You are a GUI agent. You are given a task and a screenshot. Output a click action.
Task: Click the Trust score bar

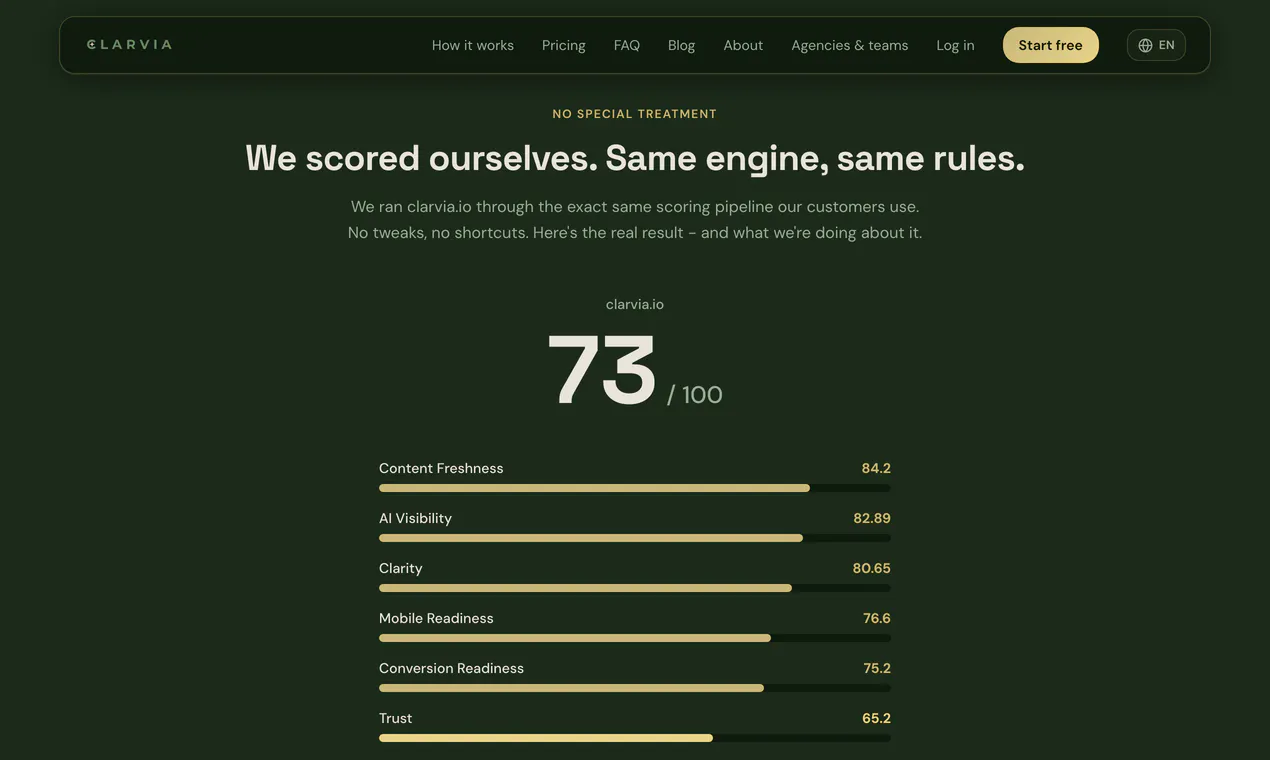tap(635, 738)
